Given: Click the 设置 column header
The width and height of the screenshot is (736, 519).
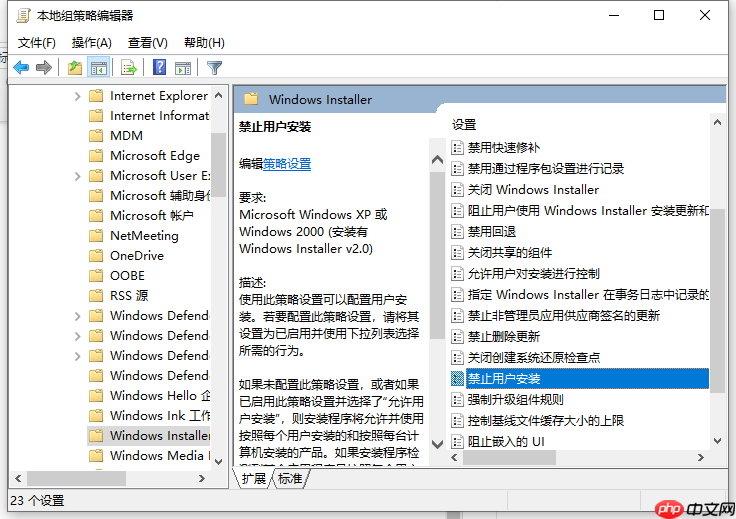Looking at the screenshot, I should 464,125.
